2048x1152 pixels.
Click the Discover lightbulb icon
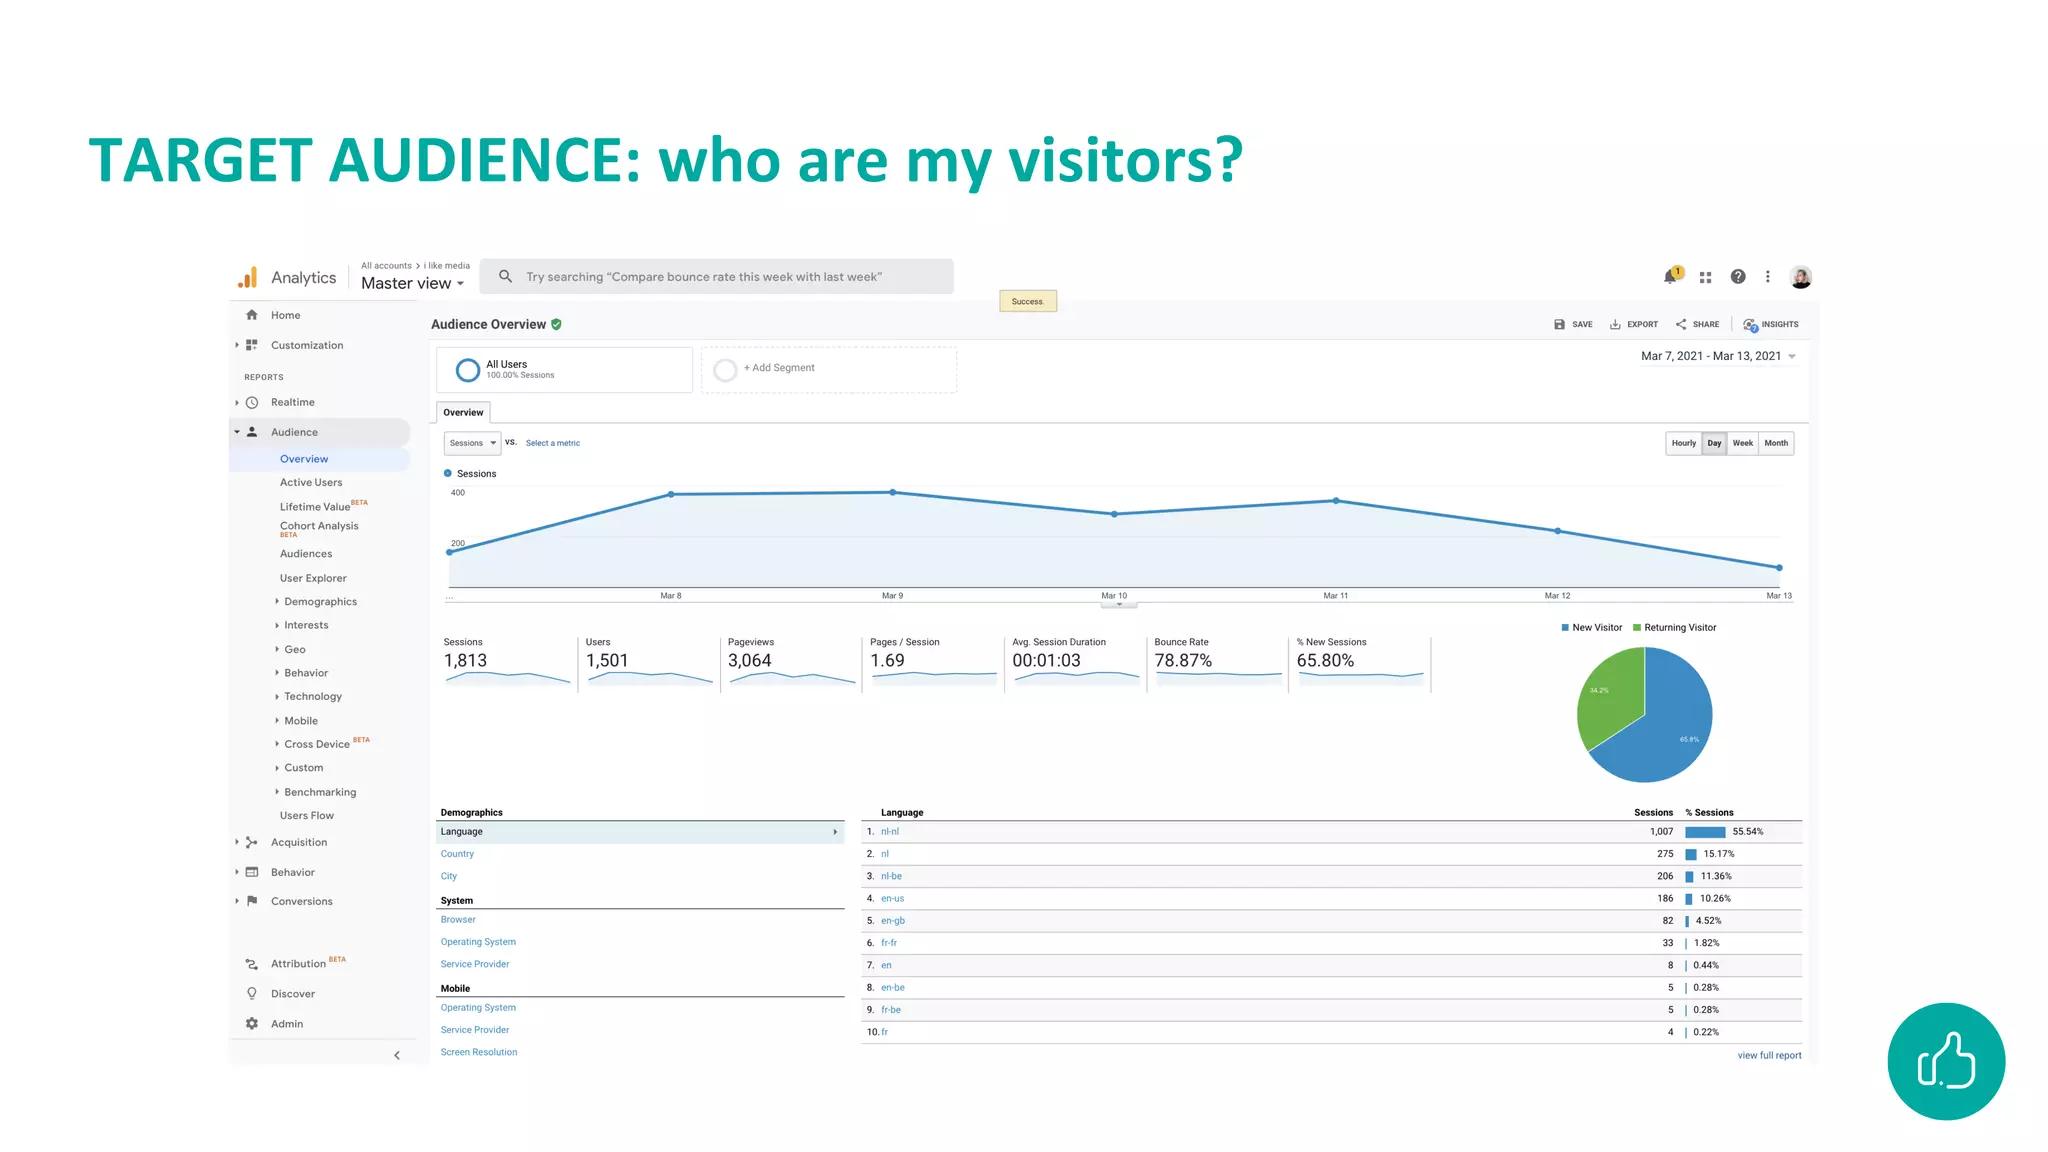pos(252,993)
